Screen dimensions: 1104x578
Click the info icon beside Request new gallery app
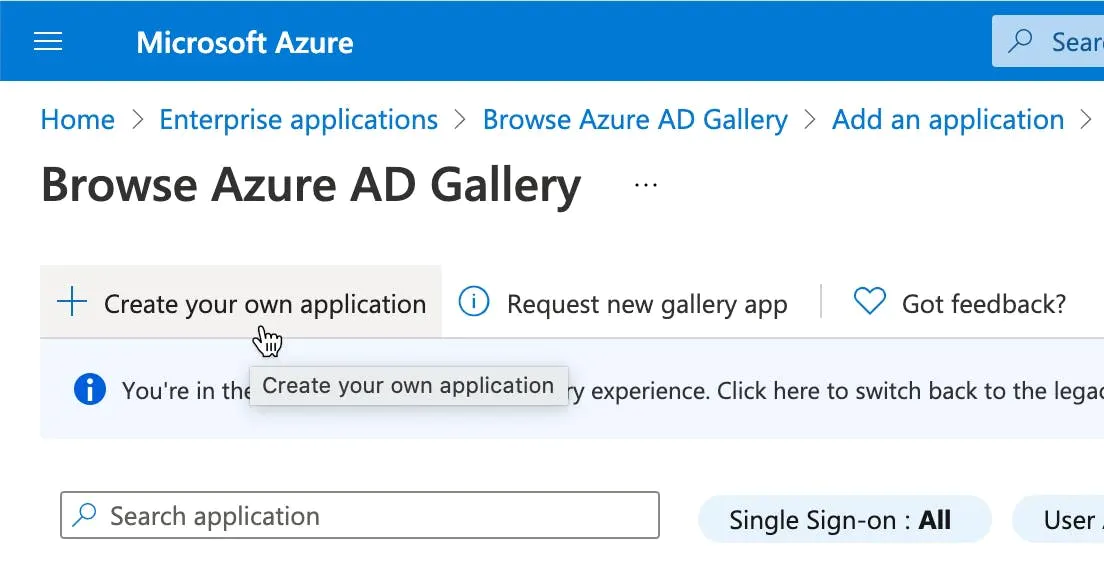474,302
